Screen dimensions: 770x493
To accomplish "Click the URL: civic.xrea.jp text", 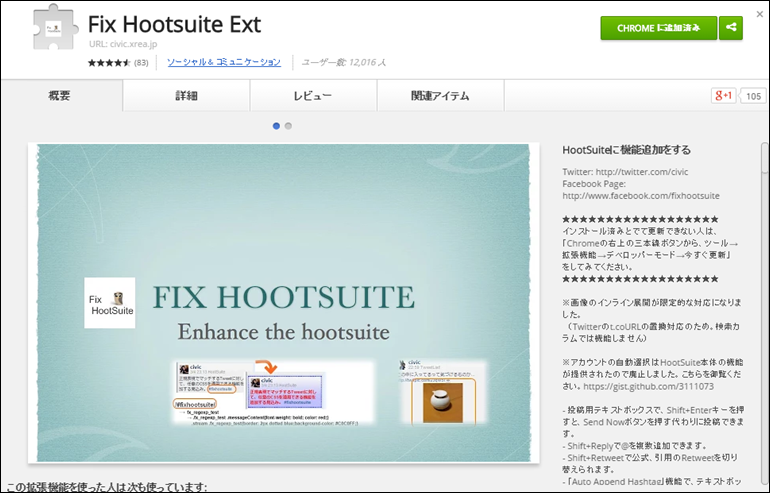I will pyautogui.click(x=123, y=44).
